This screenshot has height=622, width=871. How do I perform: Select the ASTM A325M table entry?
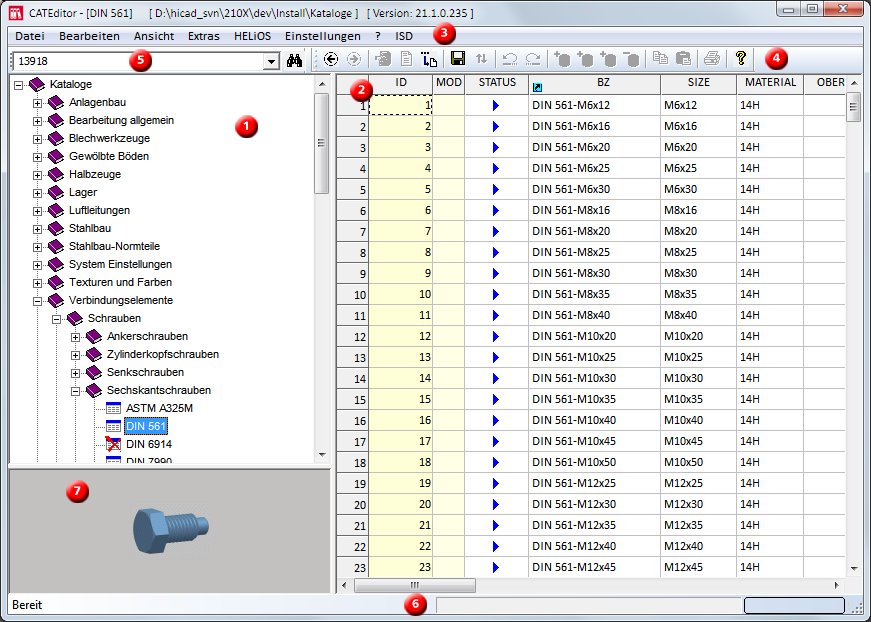[x=159, y=408]
